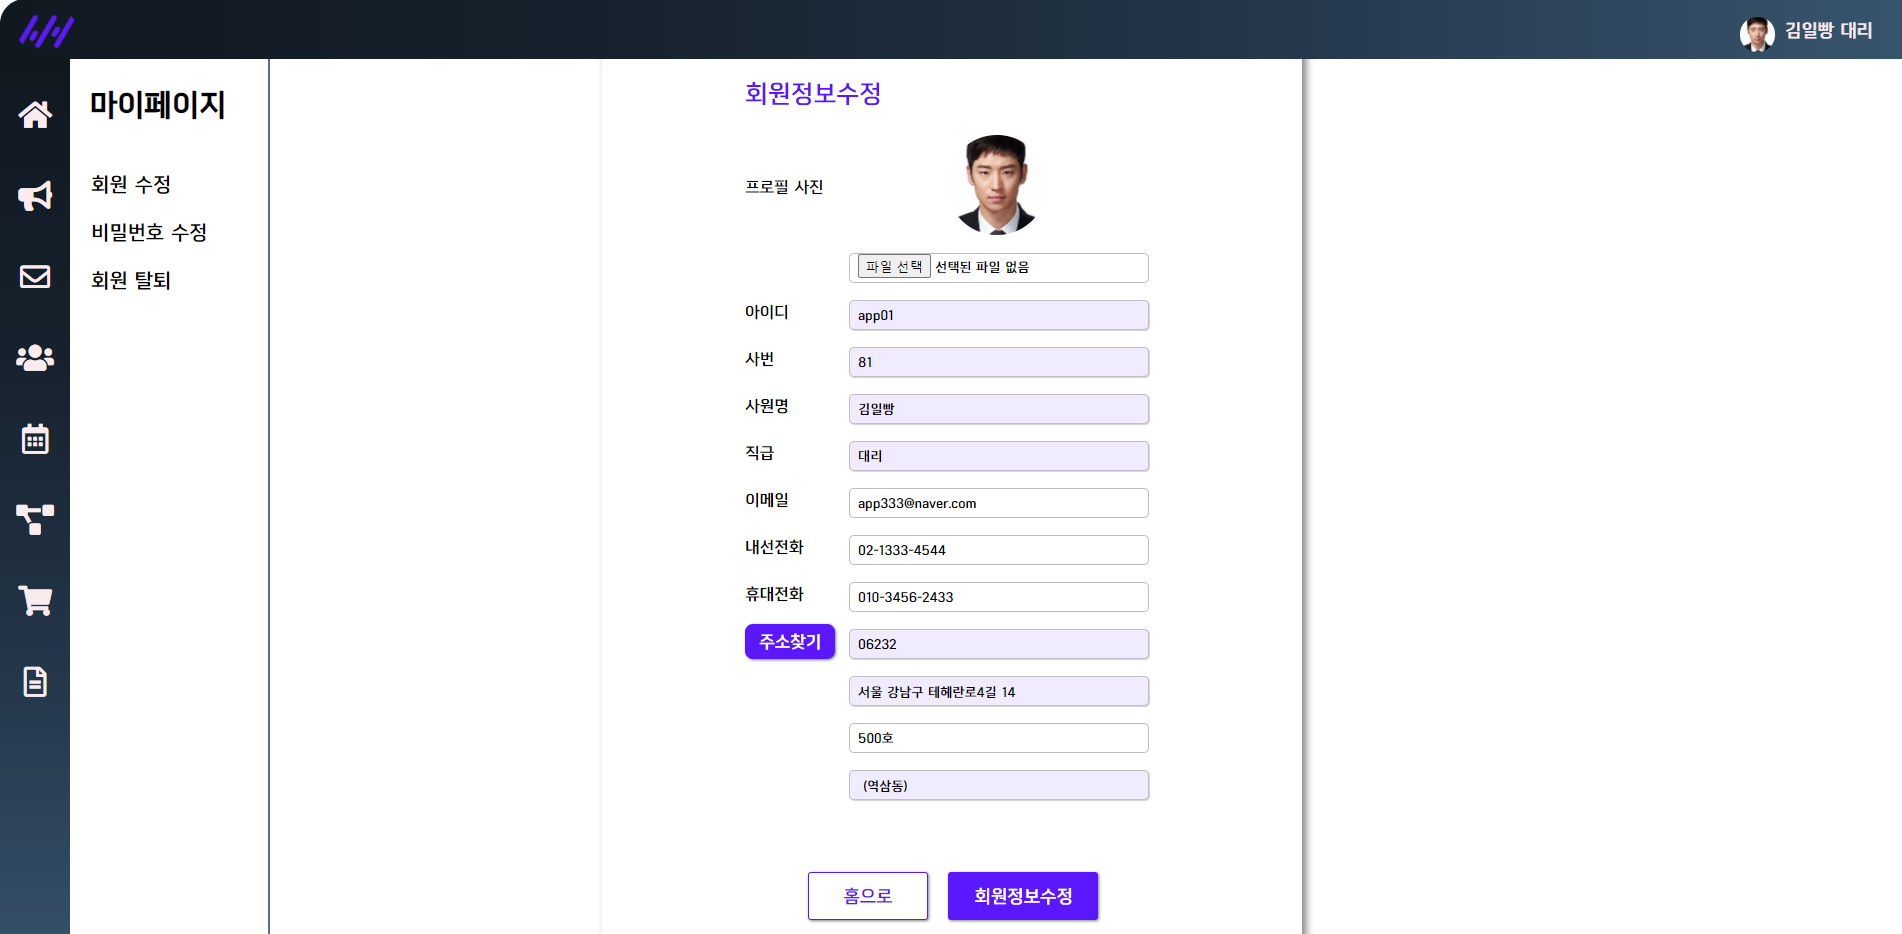Open the document file icon

coord(35,682)
